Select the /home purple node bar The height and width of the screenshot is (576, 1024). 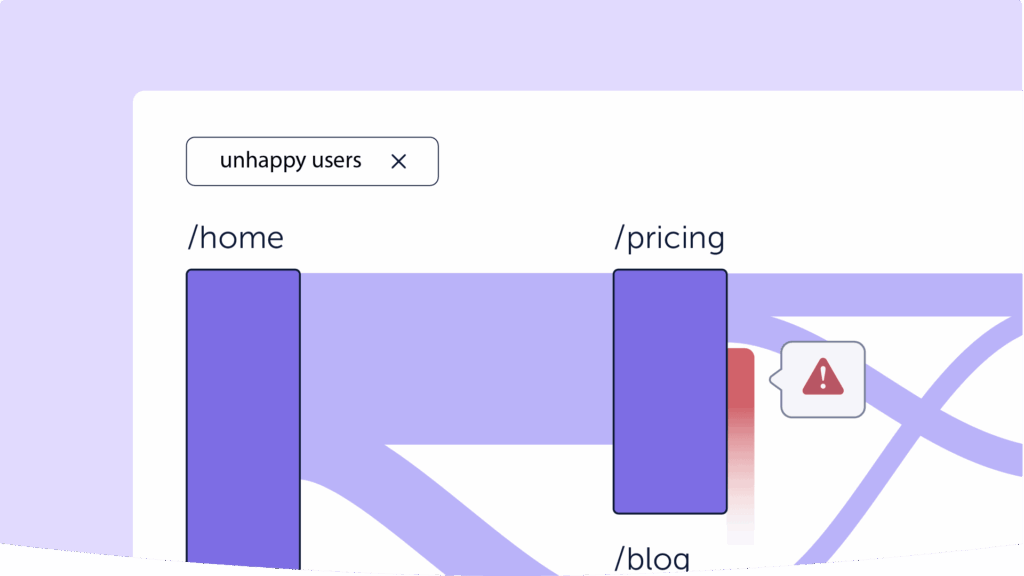pos(243,418)
